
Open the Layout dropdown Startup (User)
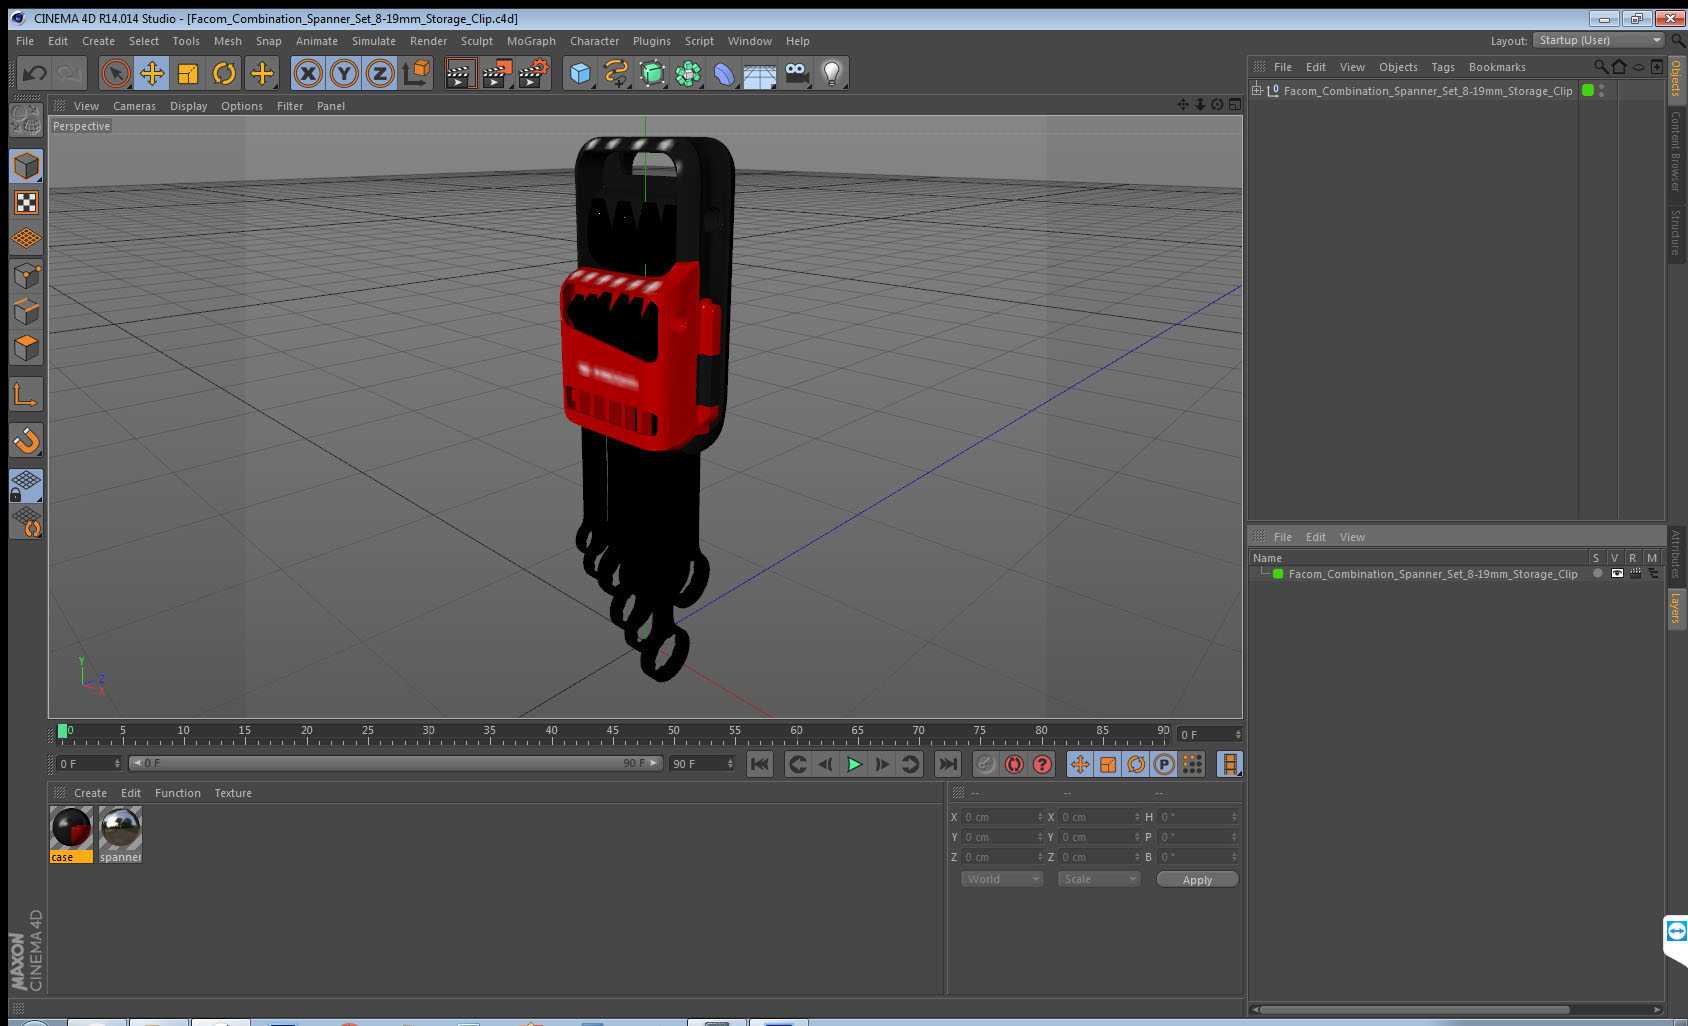coord(1599,40)
